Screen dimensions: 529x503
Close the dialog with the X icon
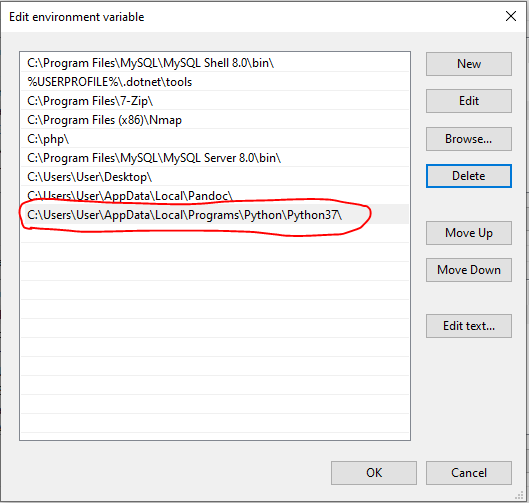[x=511, y=16]
